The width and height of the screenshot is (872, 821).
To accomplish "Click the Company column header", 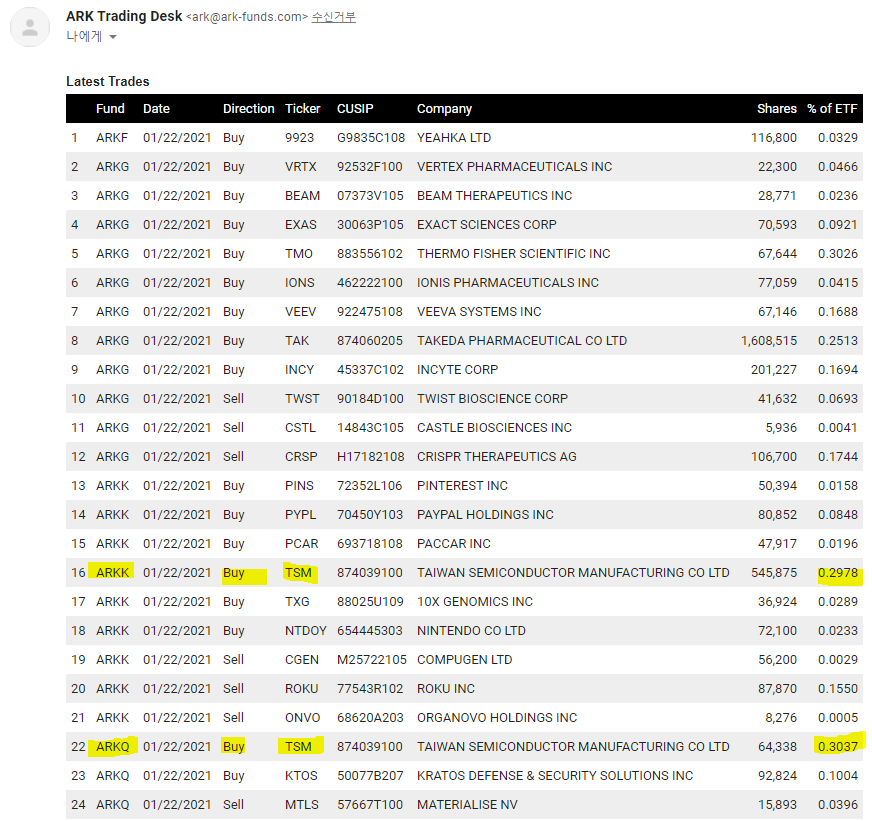I will 444,109.
